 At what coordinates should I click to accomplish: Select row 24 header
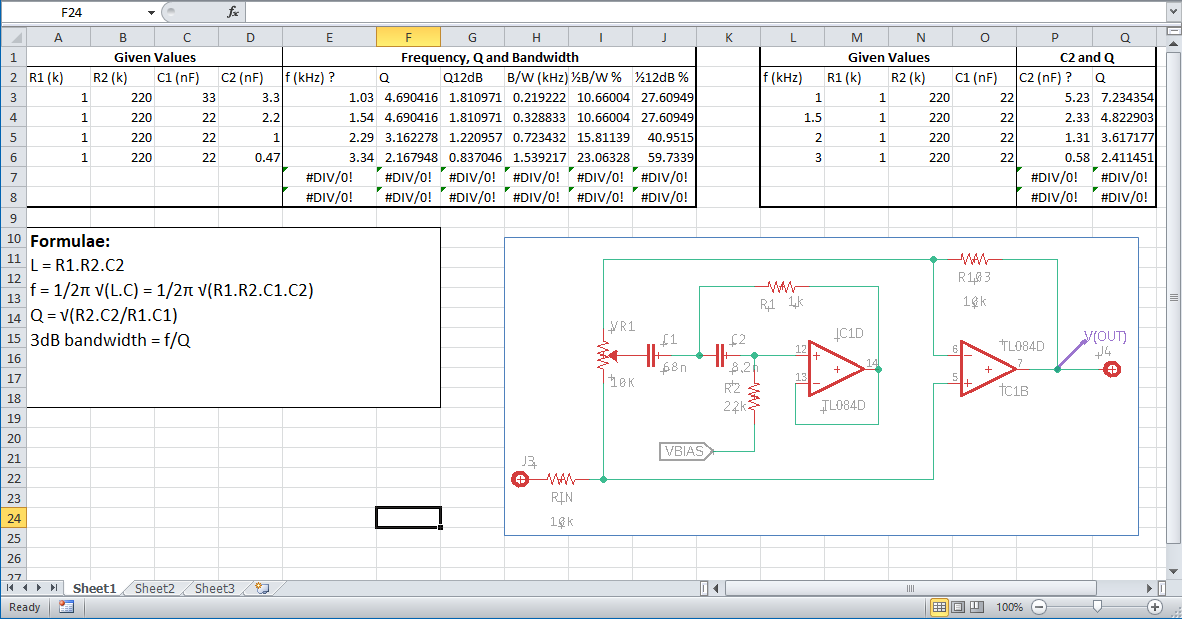pyautogui.click(x=14, y=519)
